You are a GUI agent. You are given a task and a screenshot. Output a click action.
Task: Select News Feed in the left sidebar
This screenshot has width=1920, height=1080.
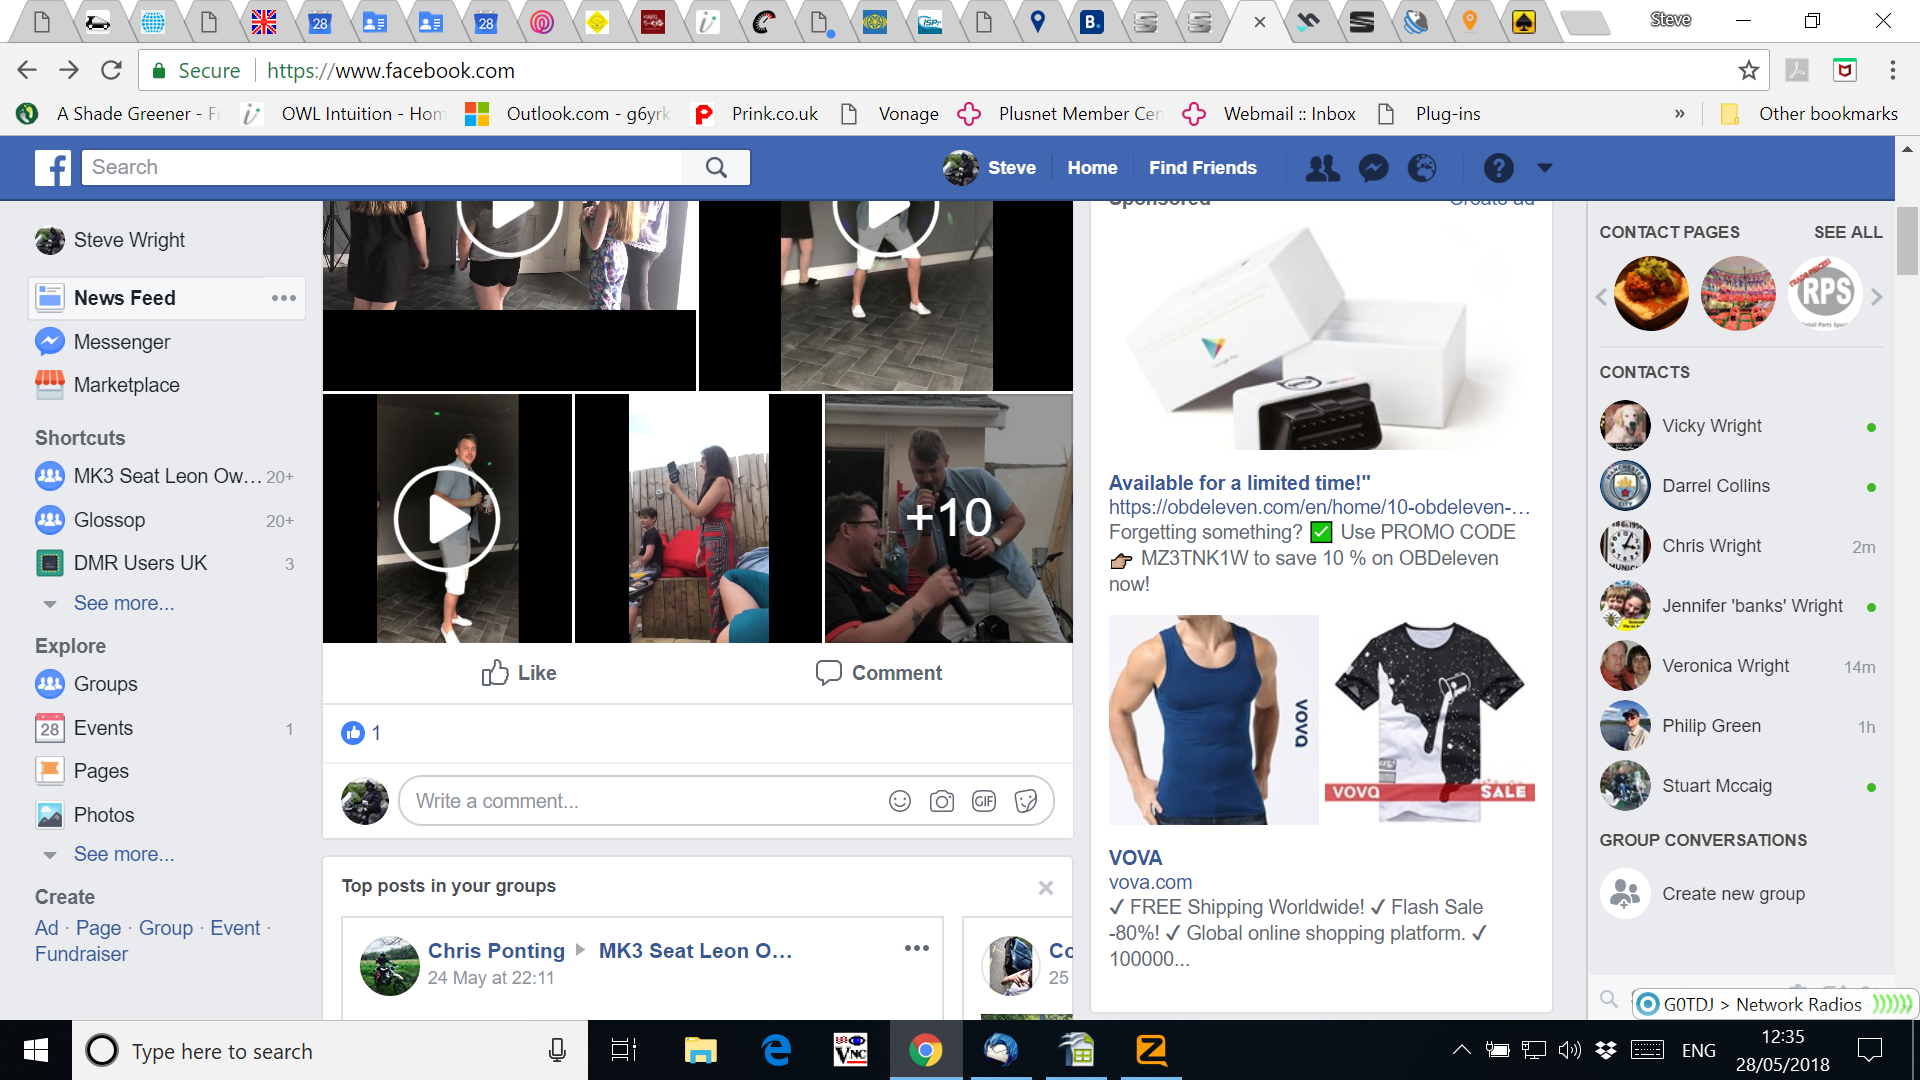125,298
